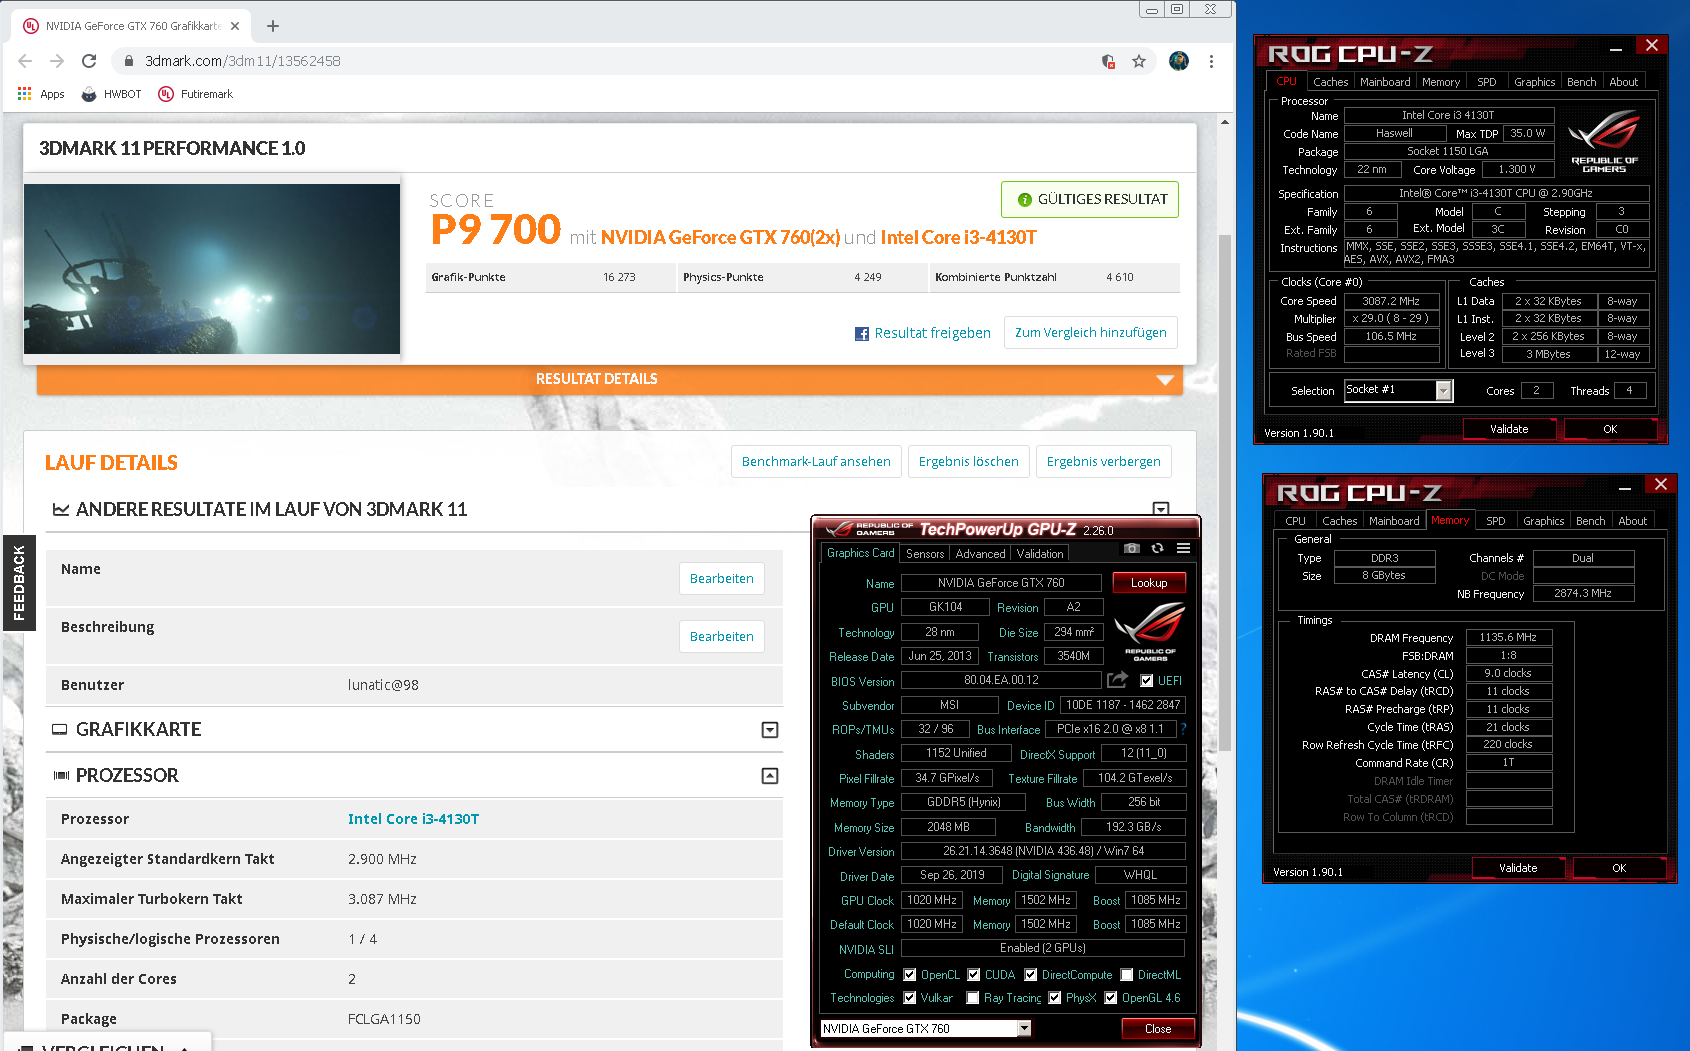The width and height of the screenshot is (1690, 1051).
Task: Open SPD tab in lower CPU-Z window
Action: click(1496, 521)
